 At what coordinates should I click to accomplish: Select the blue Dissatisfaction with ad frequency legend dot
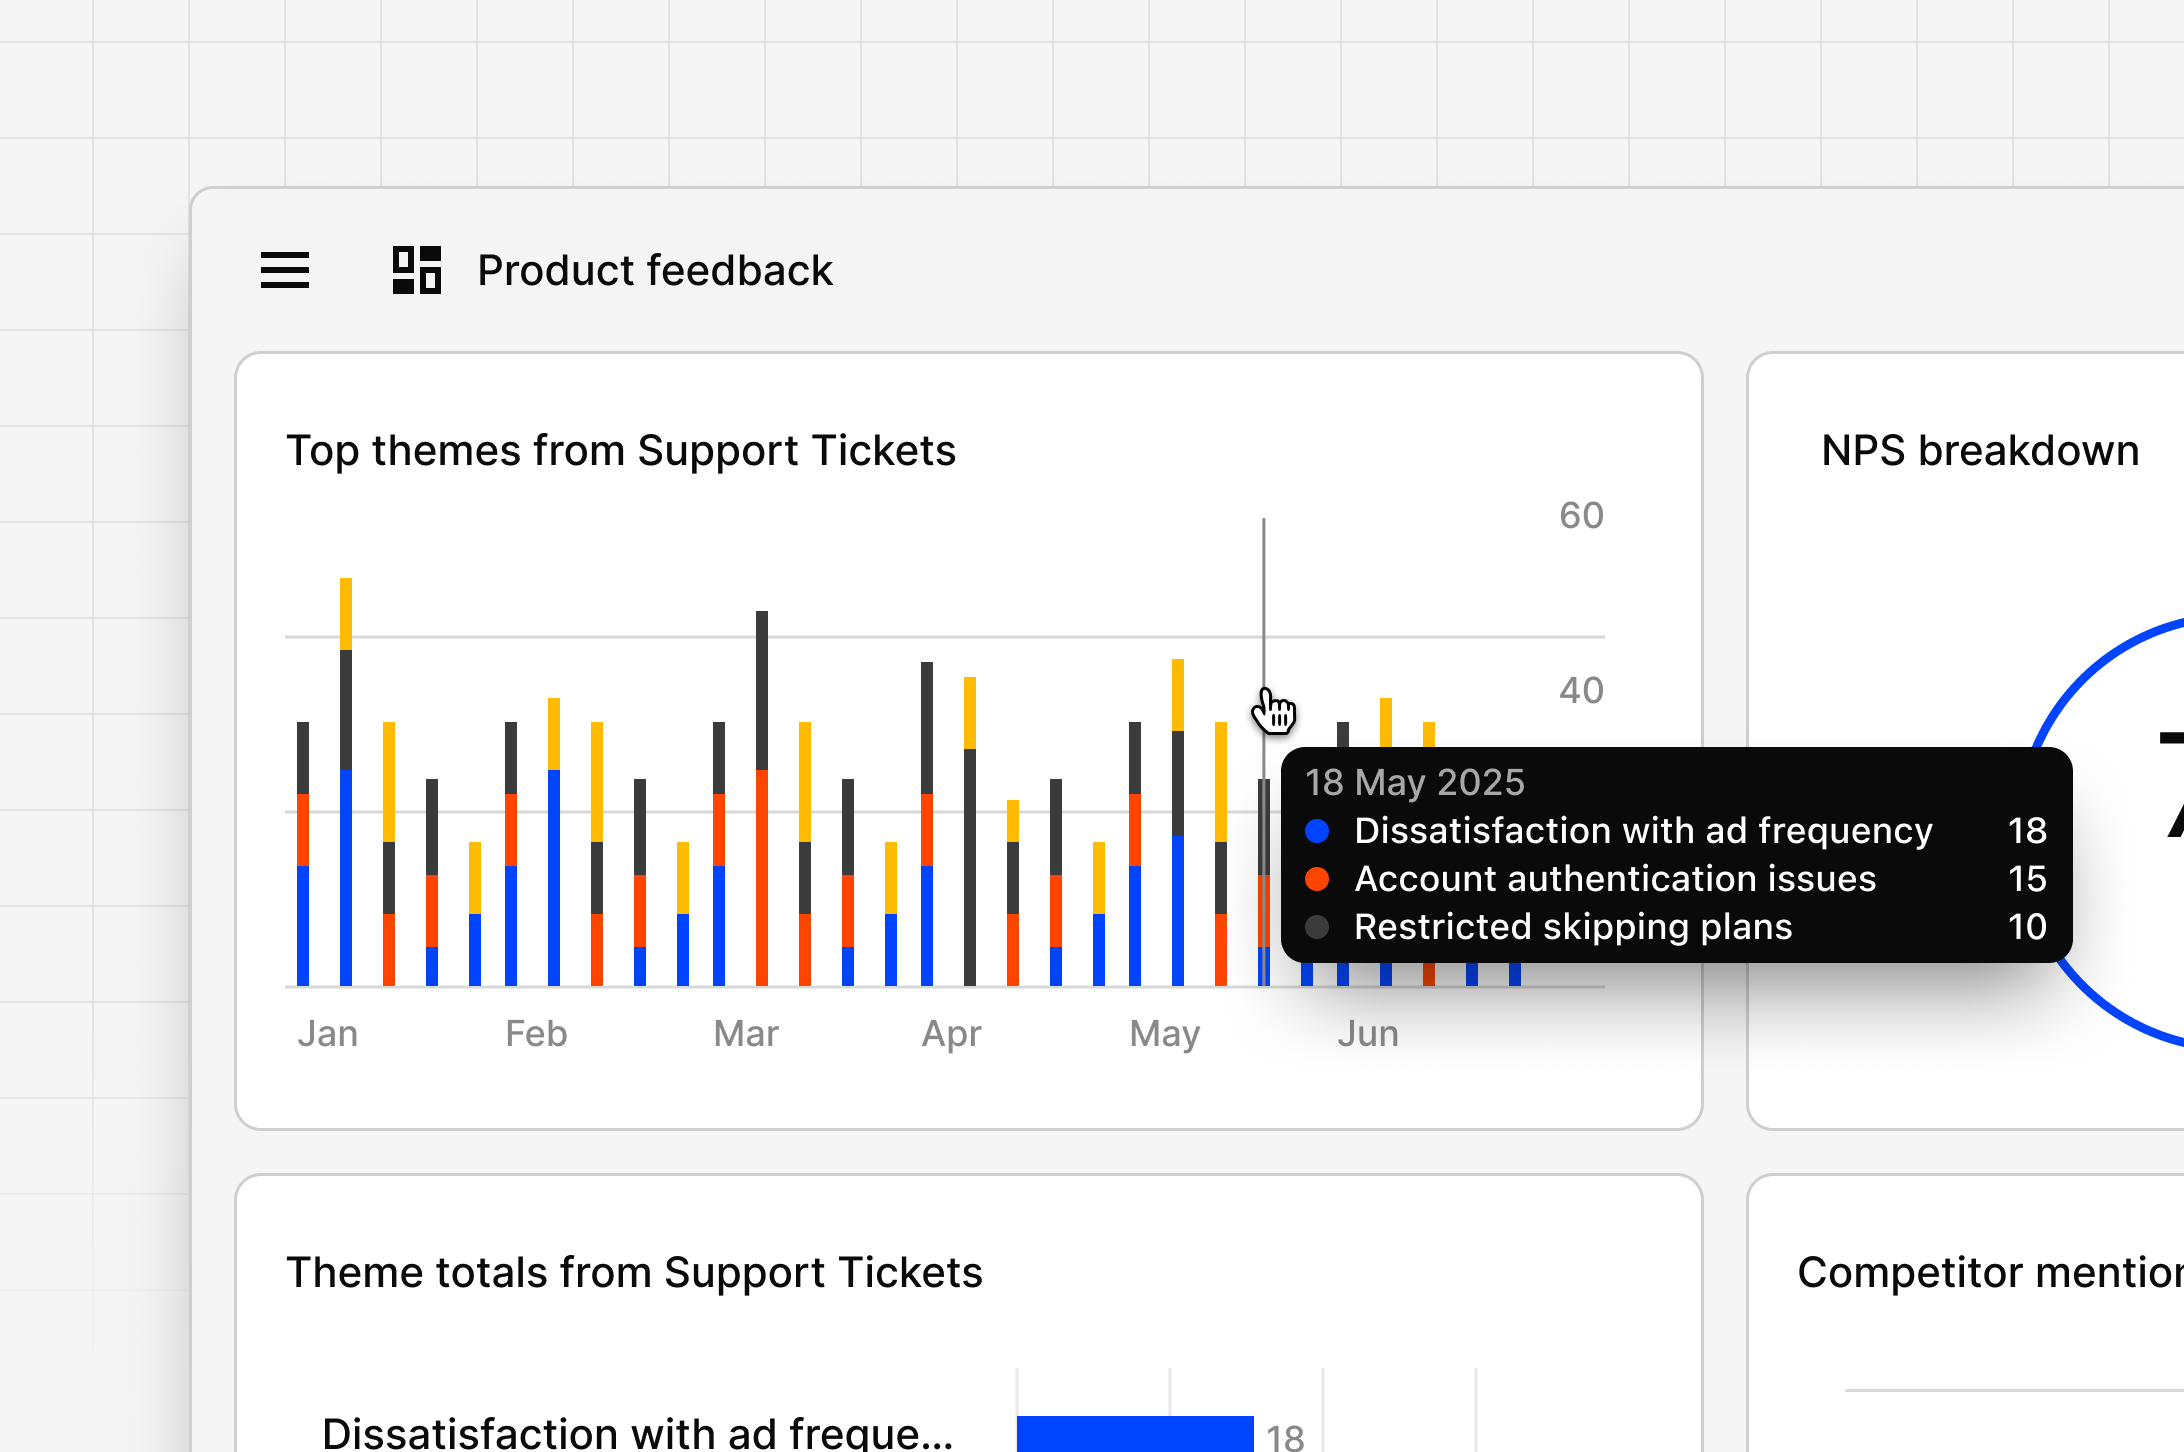[x=1319, y=830]
